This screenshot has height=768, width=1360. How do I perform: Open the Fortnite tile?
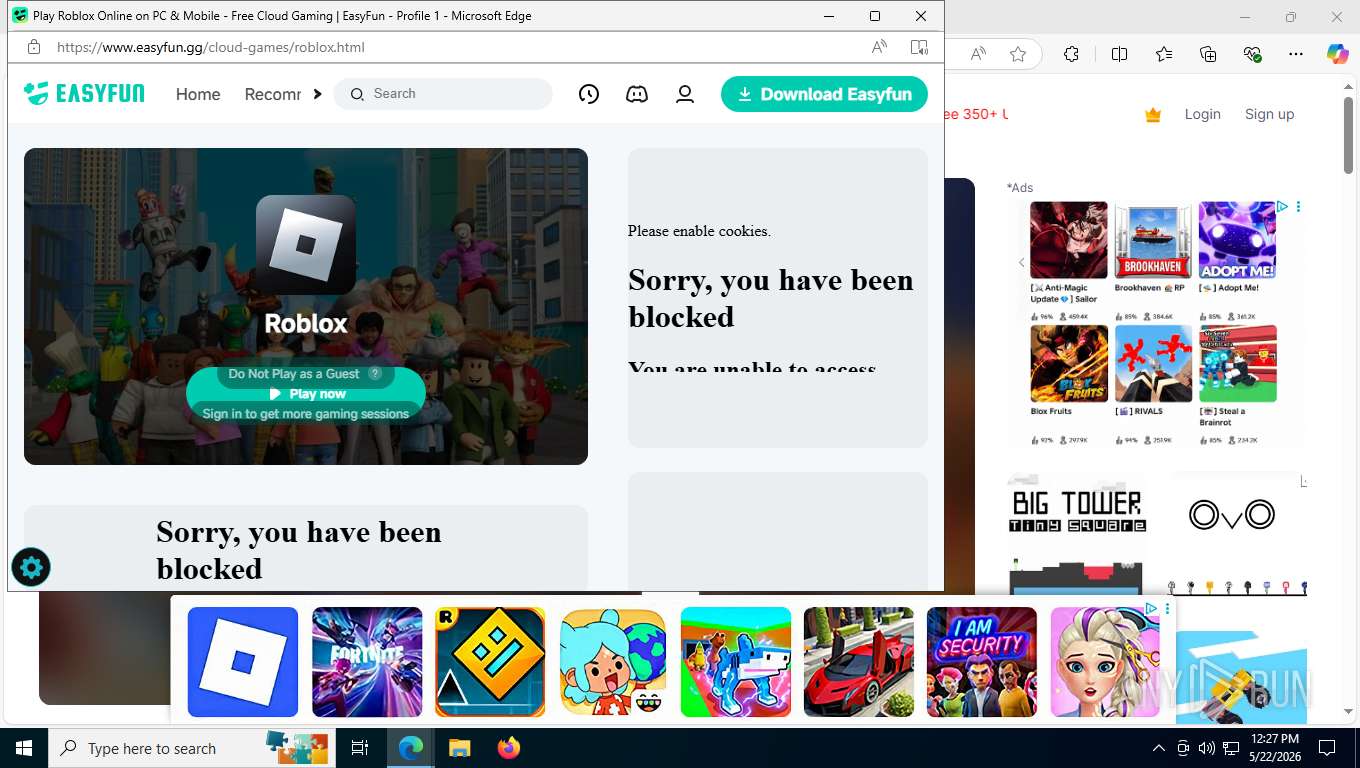pyautogui.click(x=367, y=662)
